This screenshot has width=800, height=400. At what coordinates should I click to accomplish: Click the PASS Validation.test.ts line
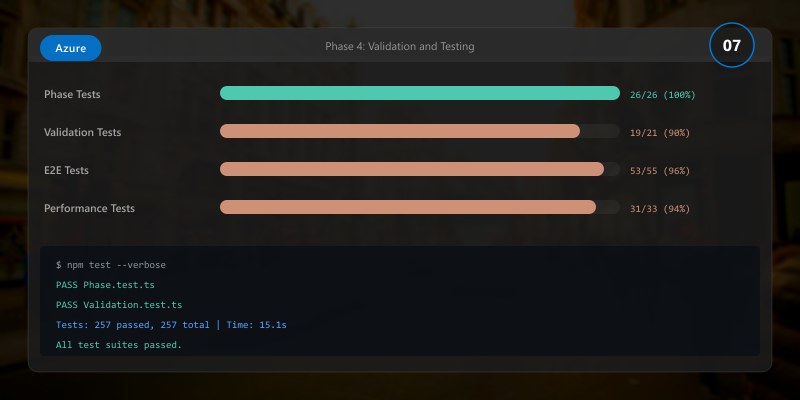pyautogui.click(x=119, y=305)
